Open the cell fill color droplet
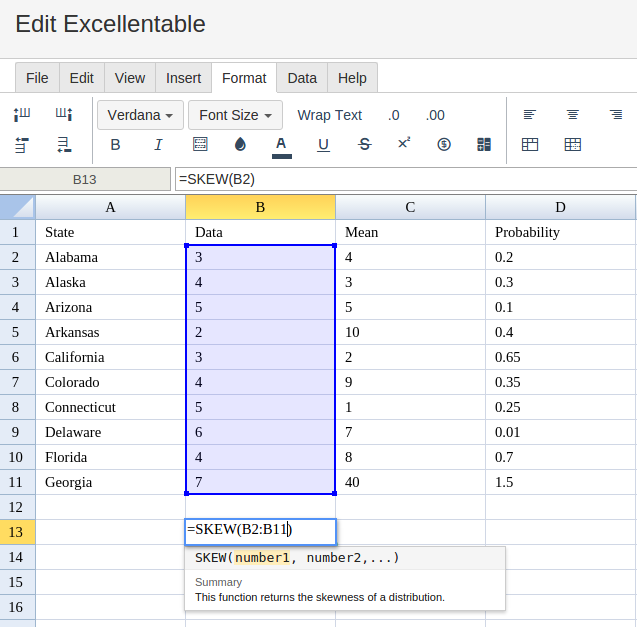 click(240, 145)
